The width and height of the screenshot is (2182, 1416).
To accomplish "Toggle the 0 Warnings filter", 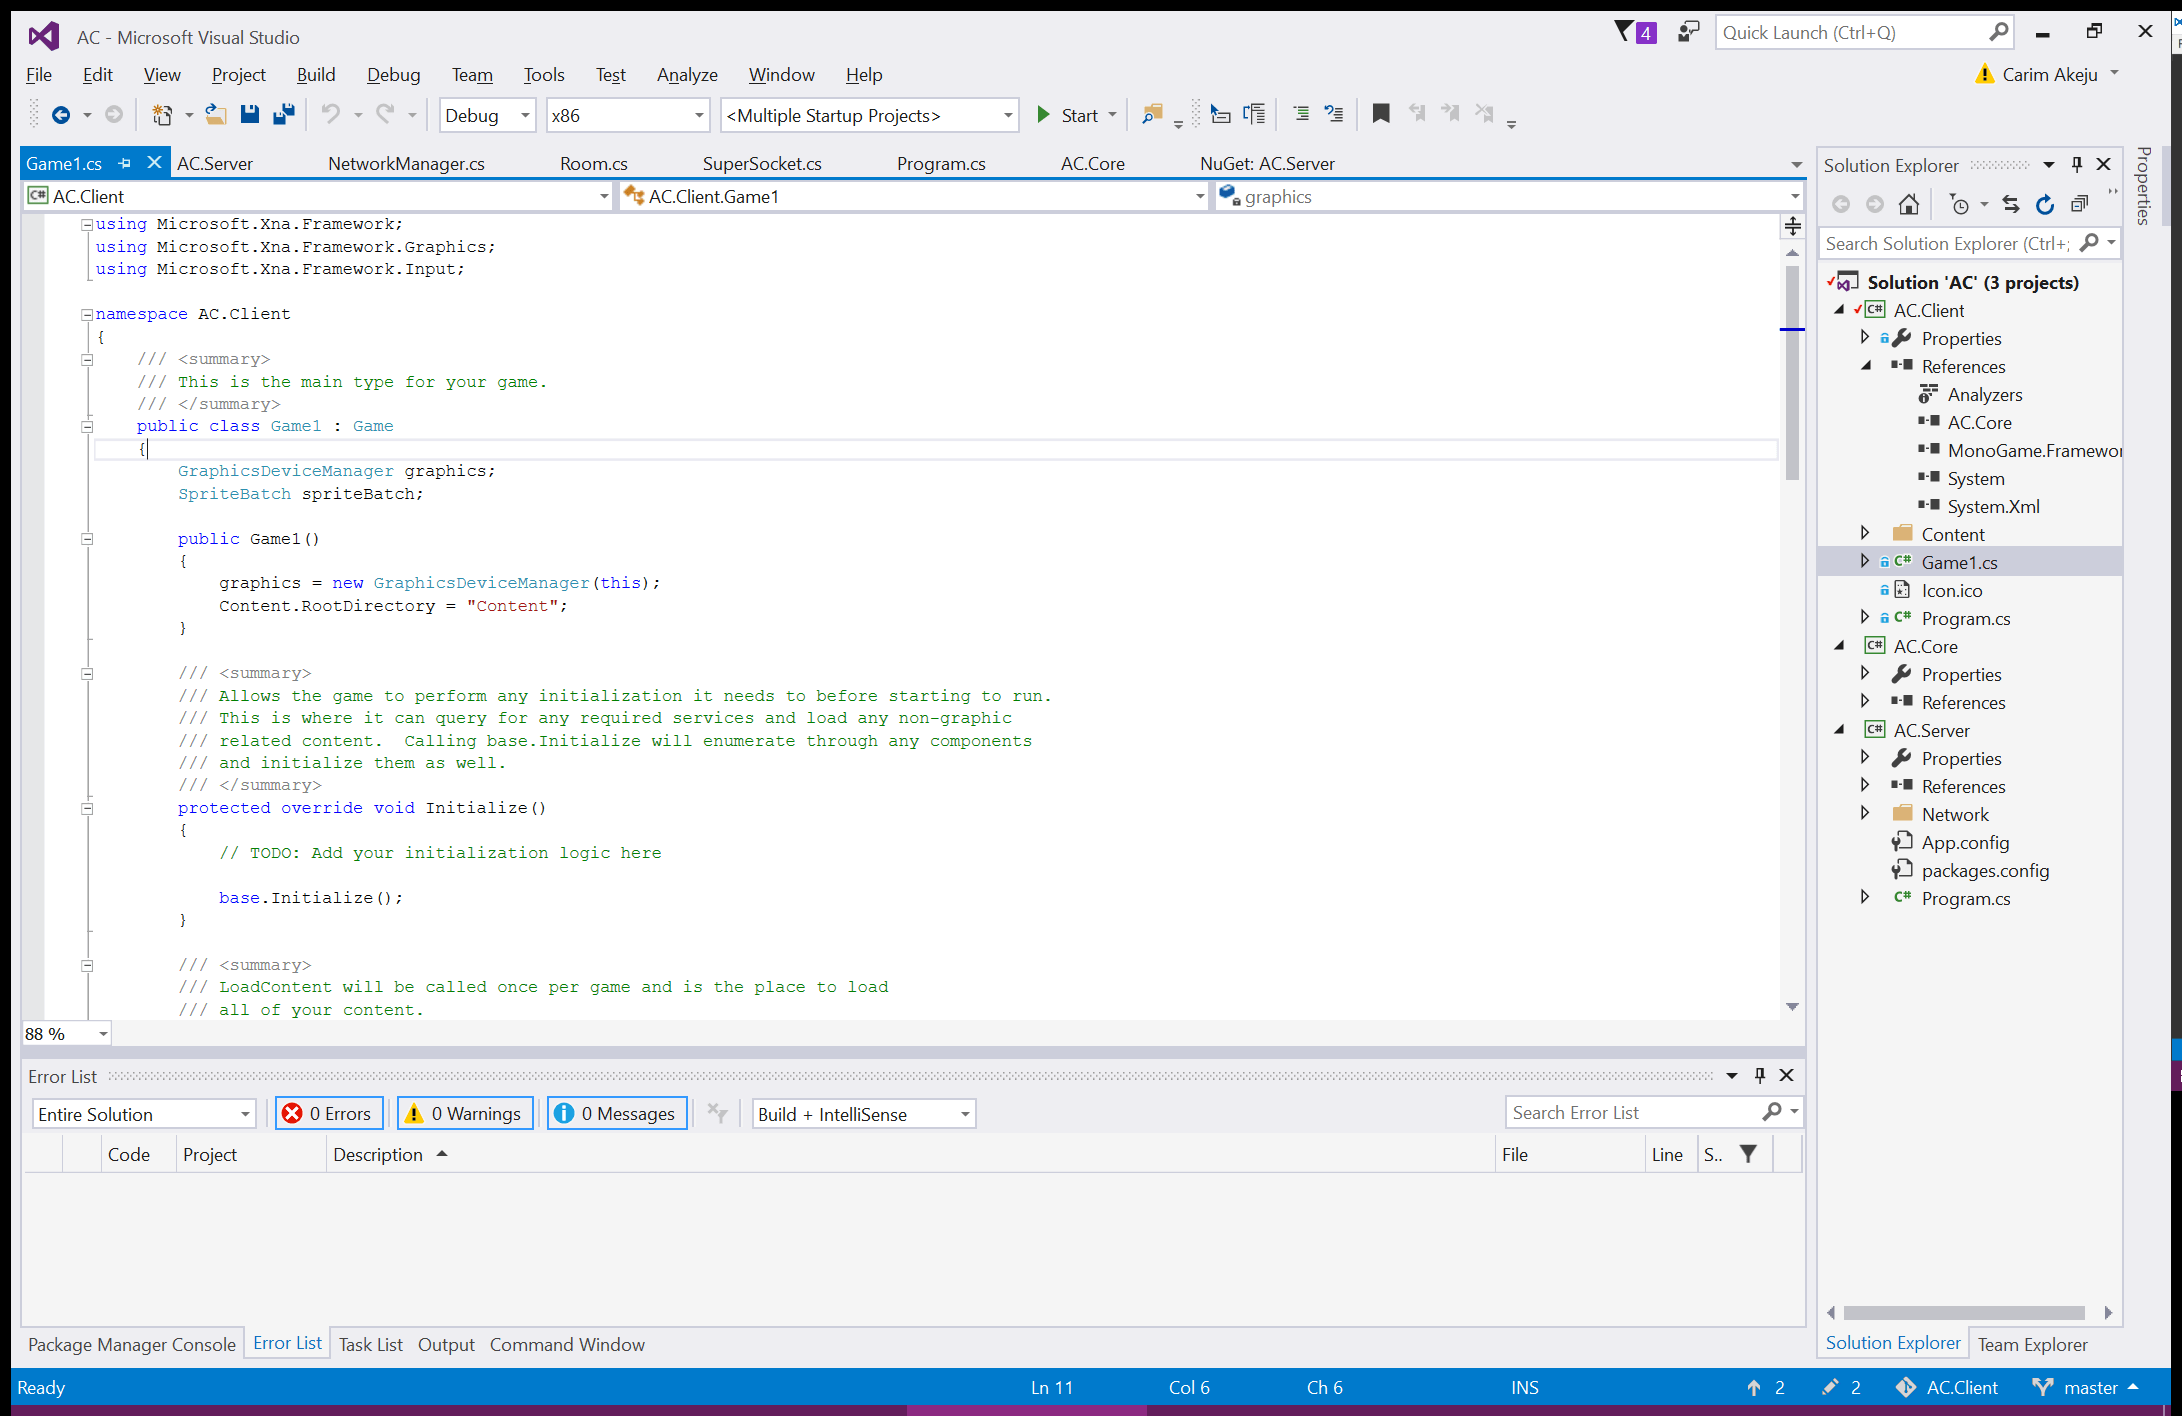I will (x=465, y=1113).
